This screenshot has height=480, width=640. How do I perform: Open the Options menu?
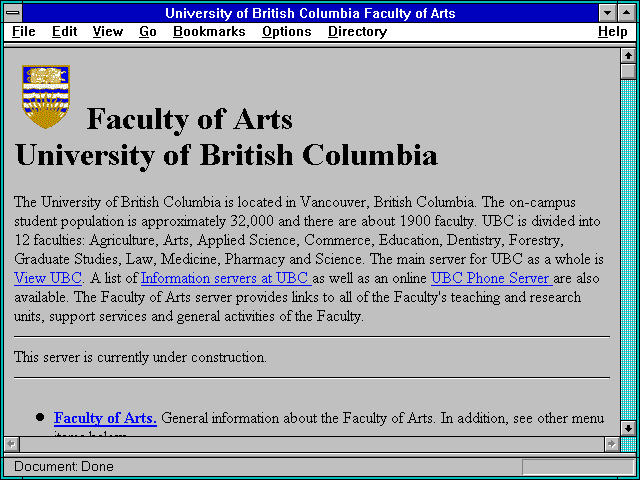coord(287,31)
